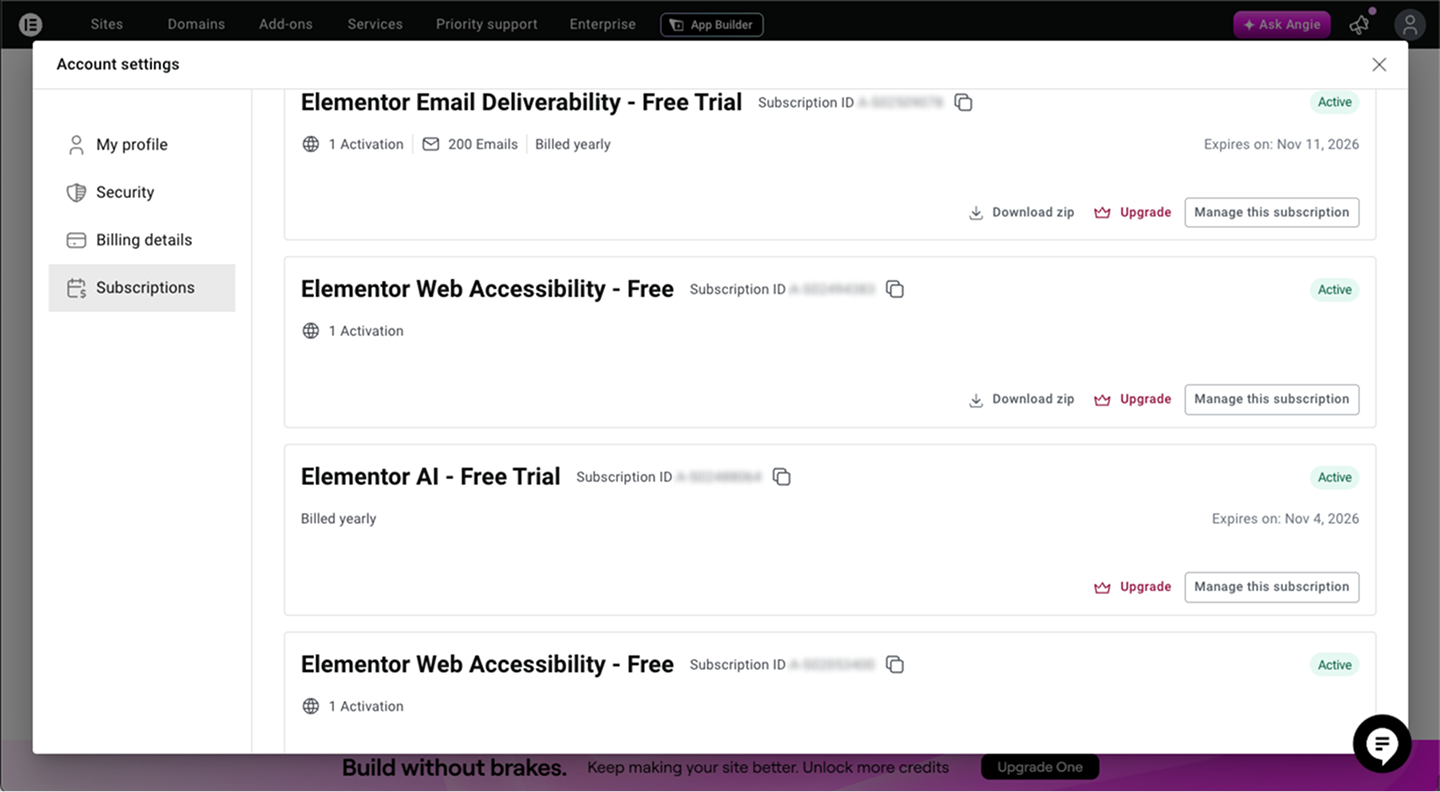The height and width of the screenshot is (792, 1440).
Task: Click the Ask Angie button
Action: 1282,25
